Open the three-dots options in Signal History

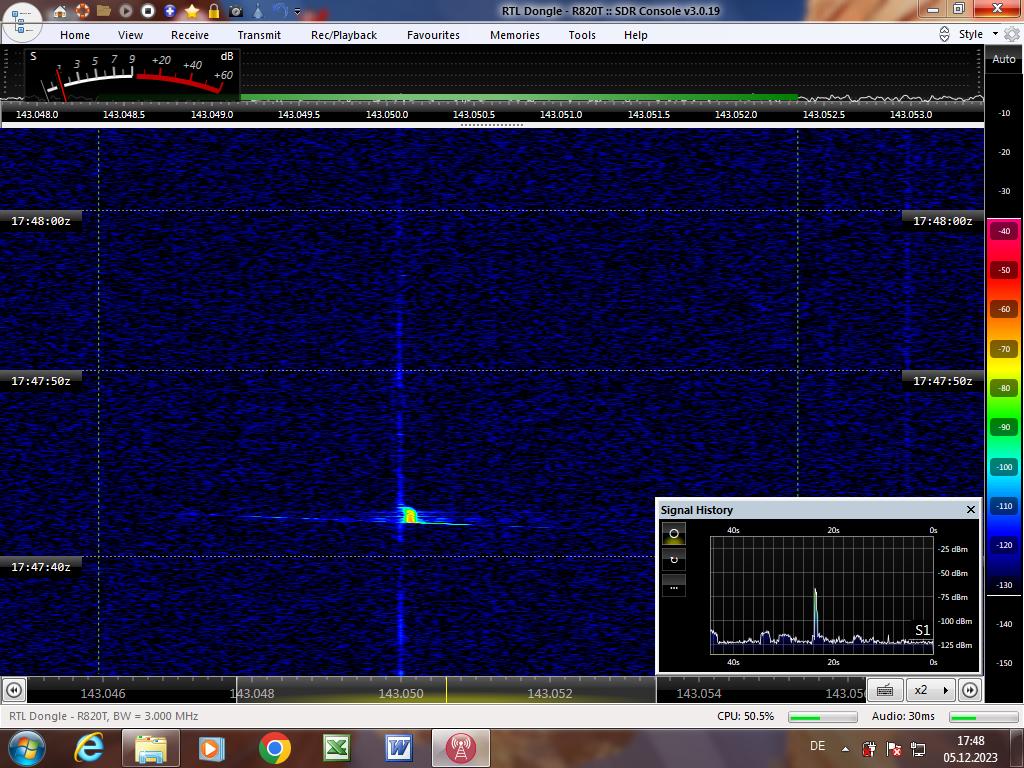(674, 586)
